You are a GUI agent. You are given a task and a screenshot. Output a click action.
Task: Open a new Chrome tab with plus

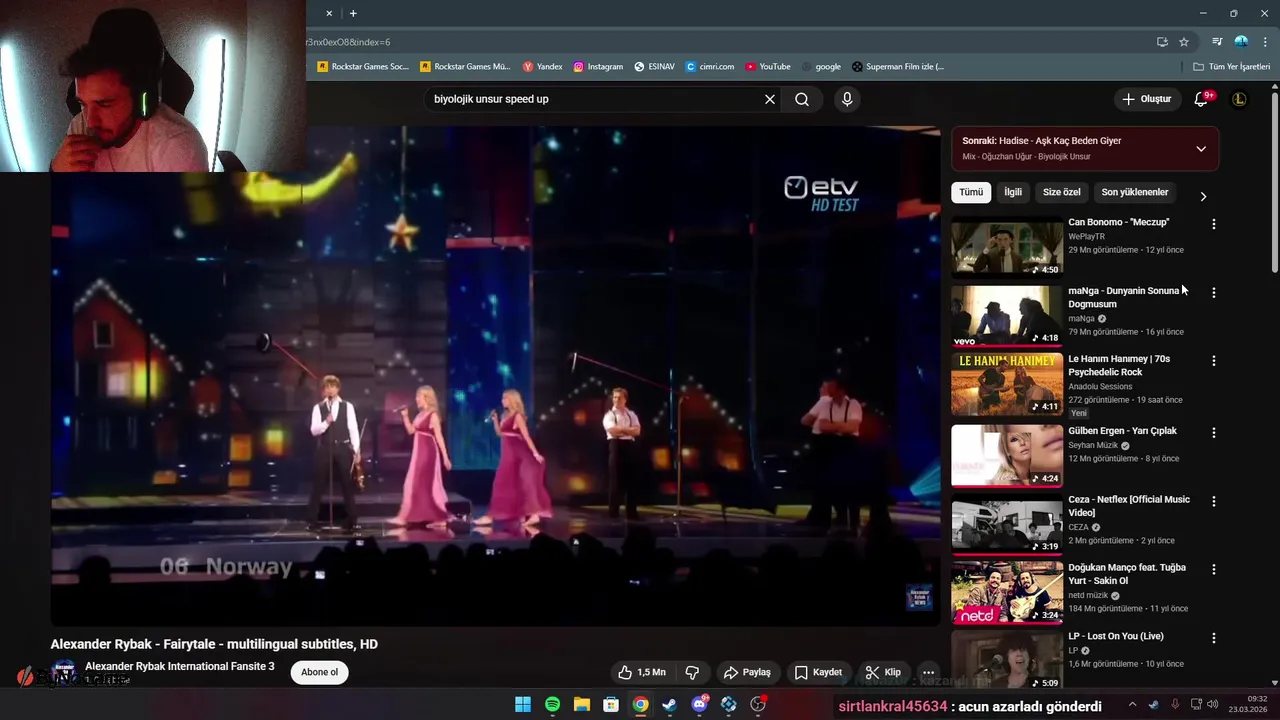click(x=353, y=13)
